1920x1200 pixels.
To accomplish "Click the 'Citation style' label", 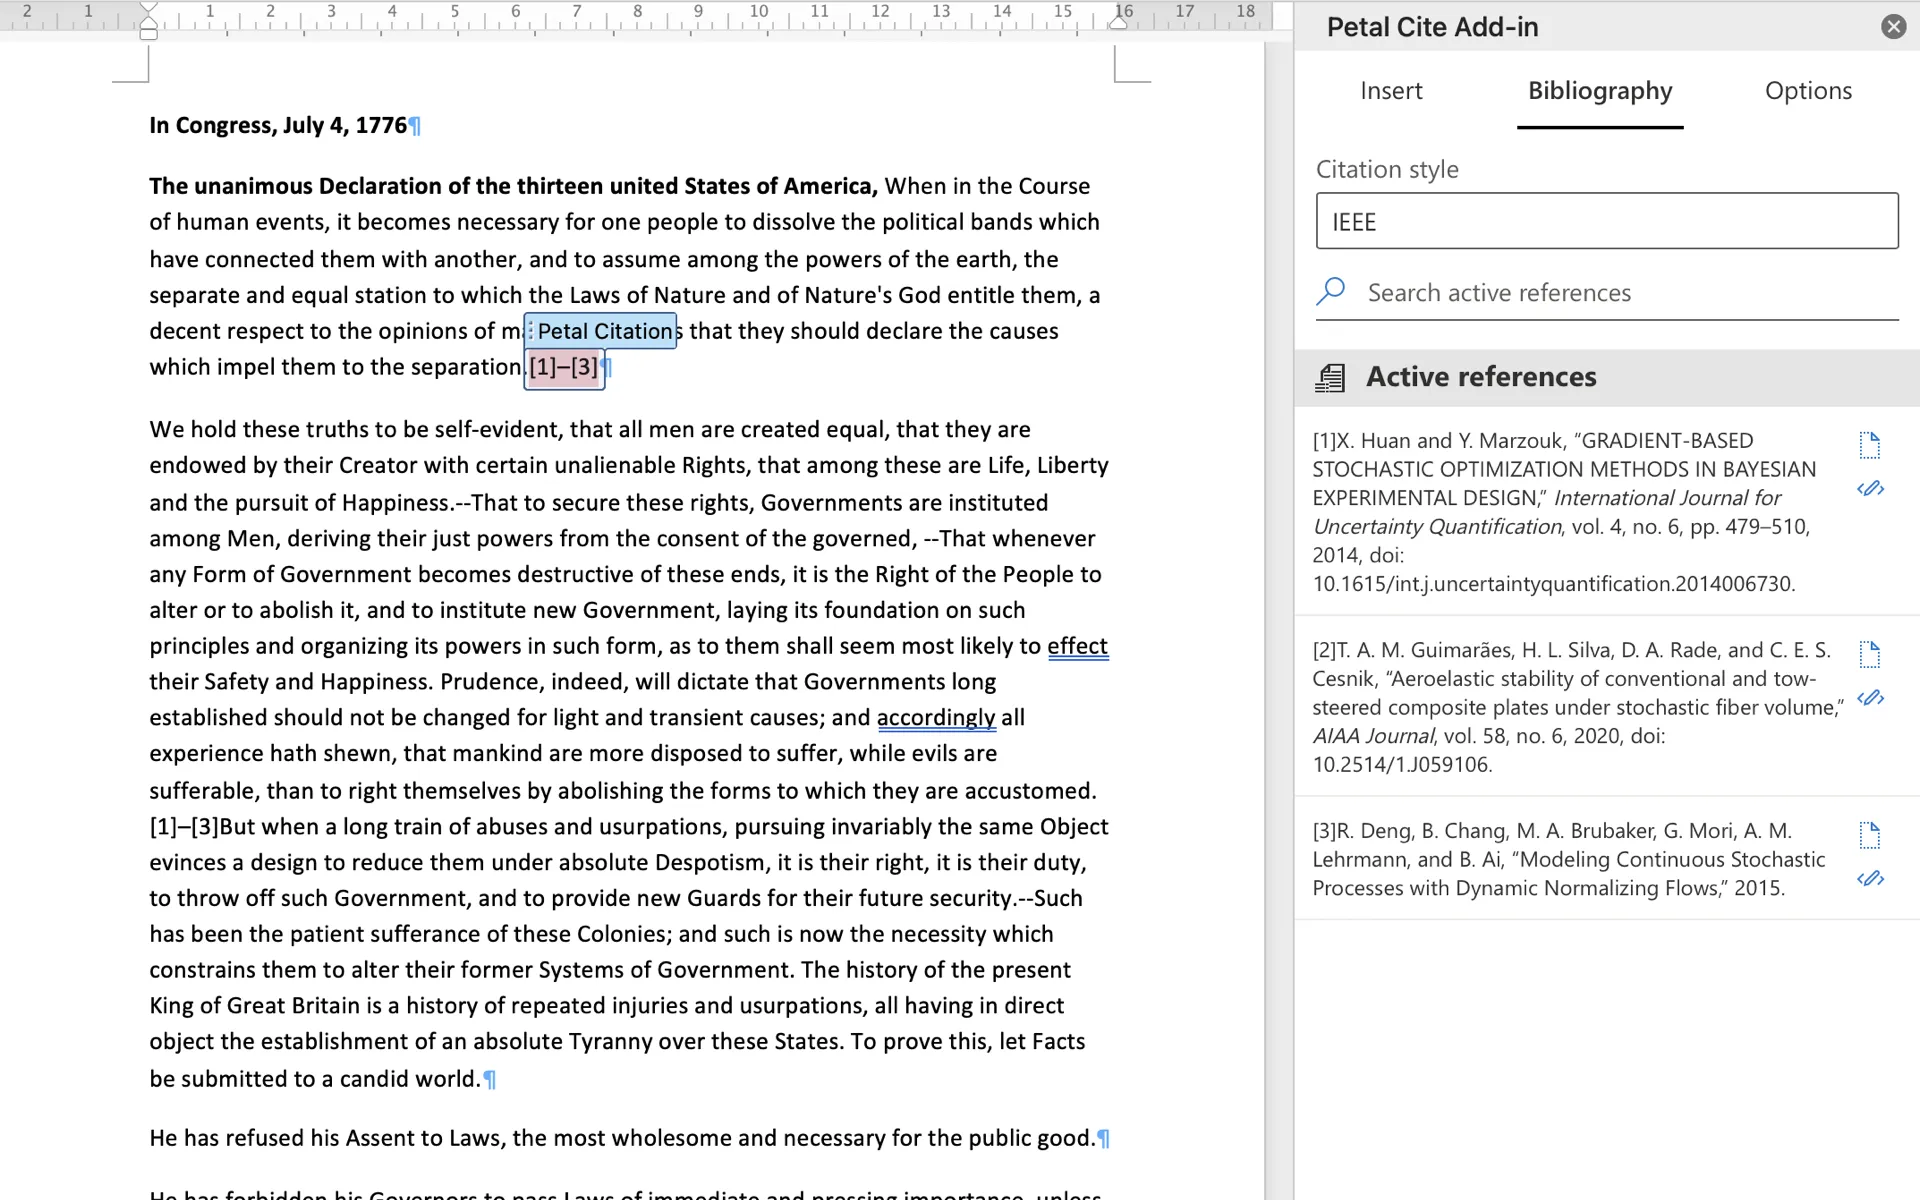I will (1387, 170).
